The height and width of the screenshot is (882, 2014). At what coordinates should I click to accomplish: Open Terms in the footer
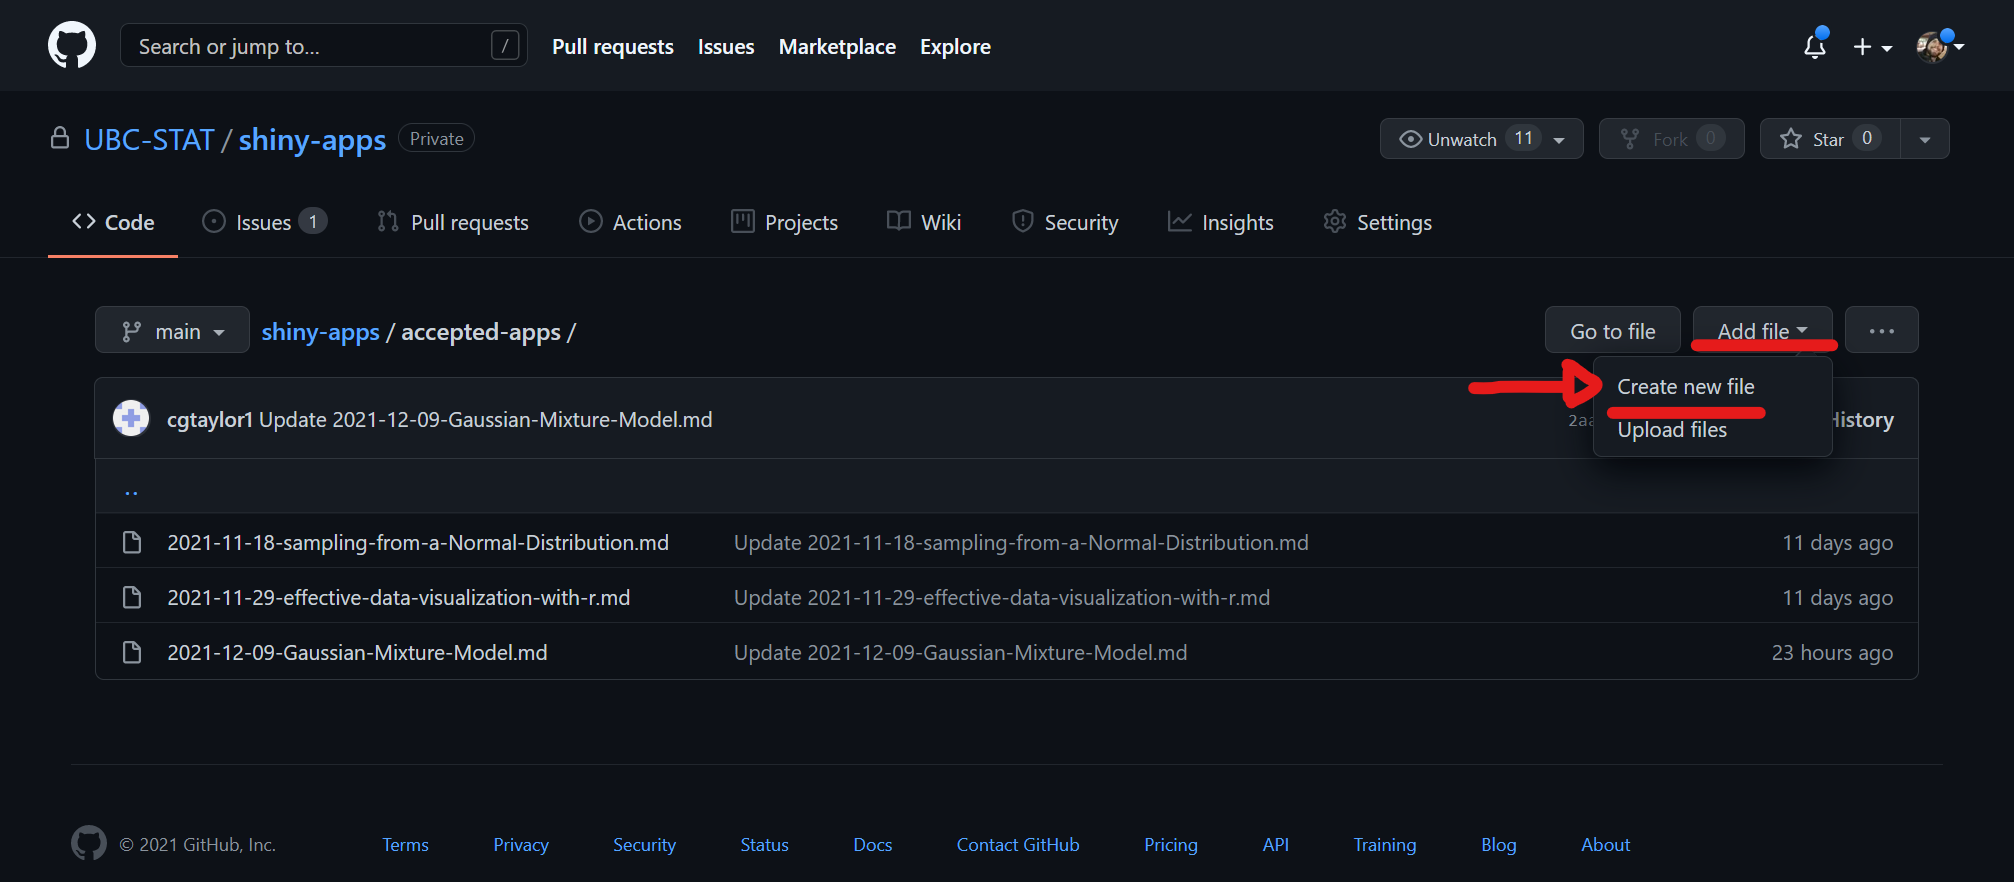pyautogui.click(x=405, y=845)
